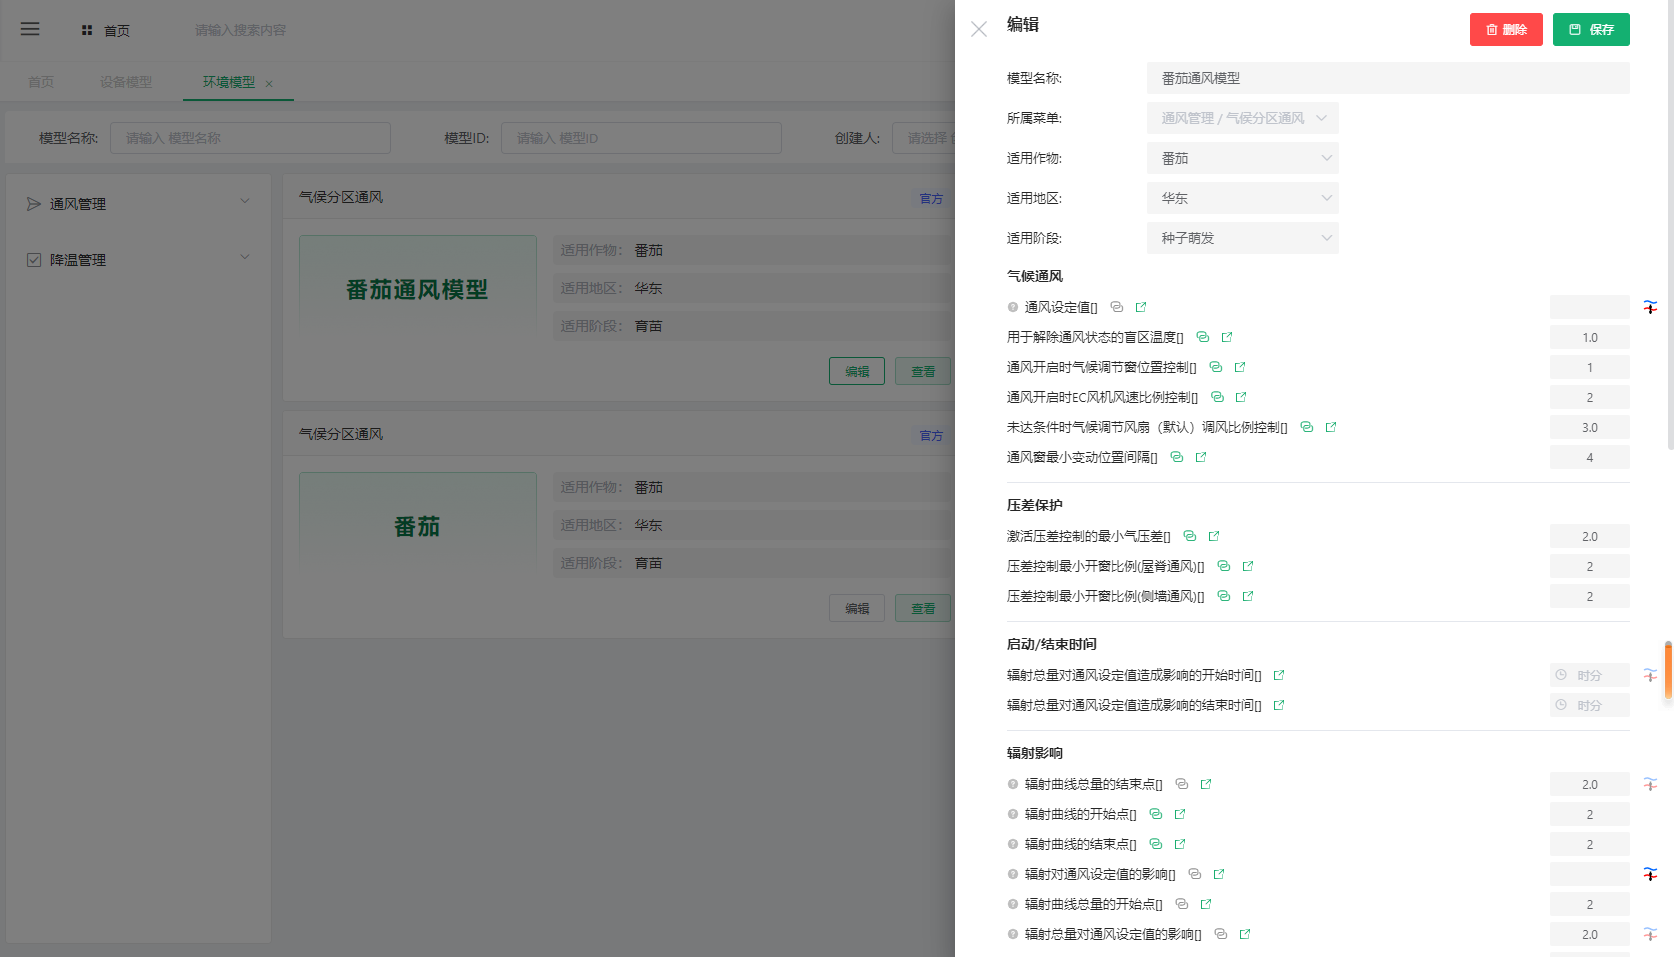Switch to the 设备模型 tab
The height and width of the screenshot is (957, 1674).
(x=126, y=82)
